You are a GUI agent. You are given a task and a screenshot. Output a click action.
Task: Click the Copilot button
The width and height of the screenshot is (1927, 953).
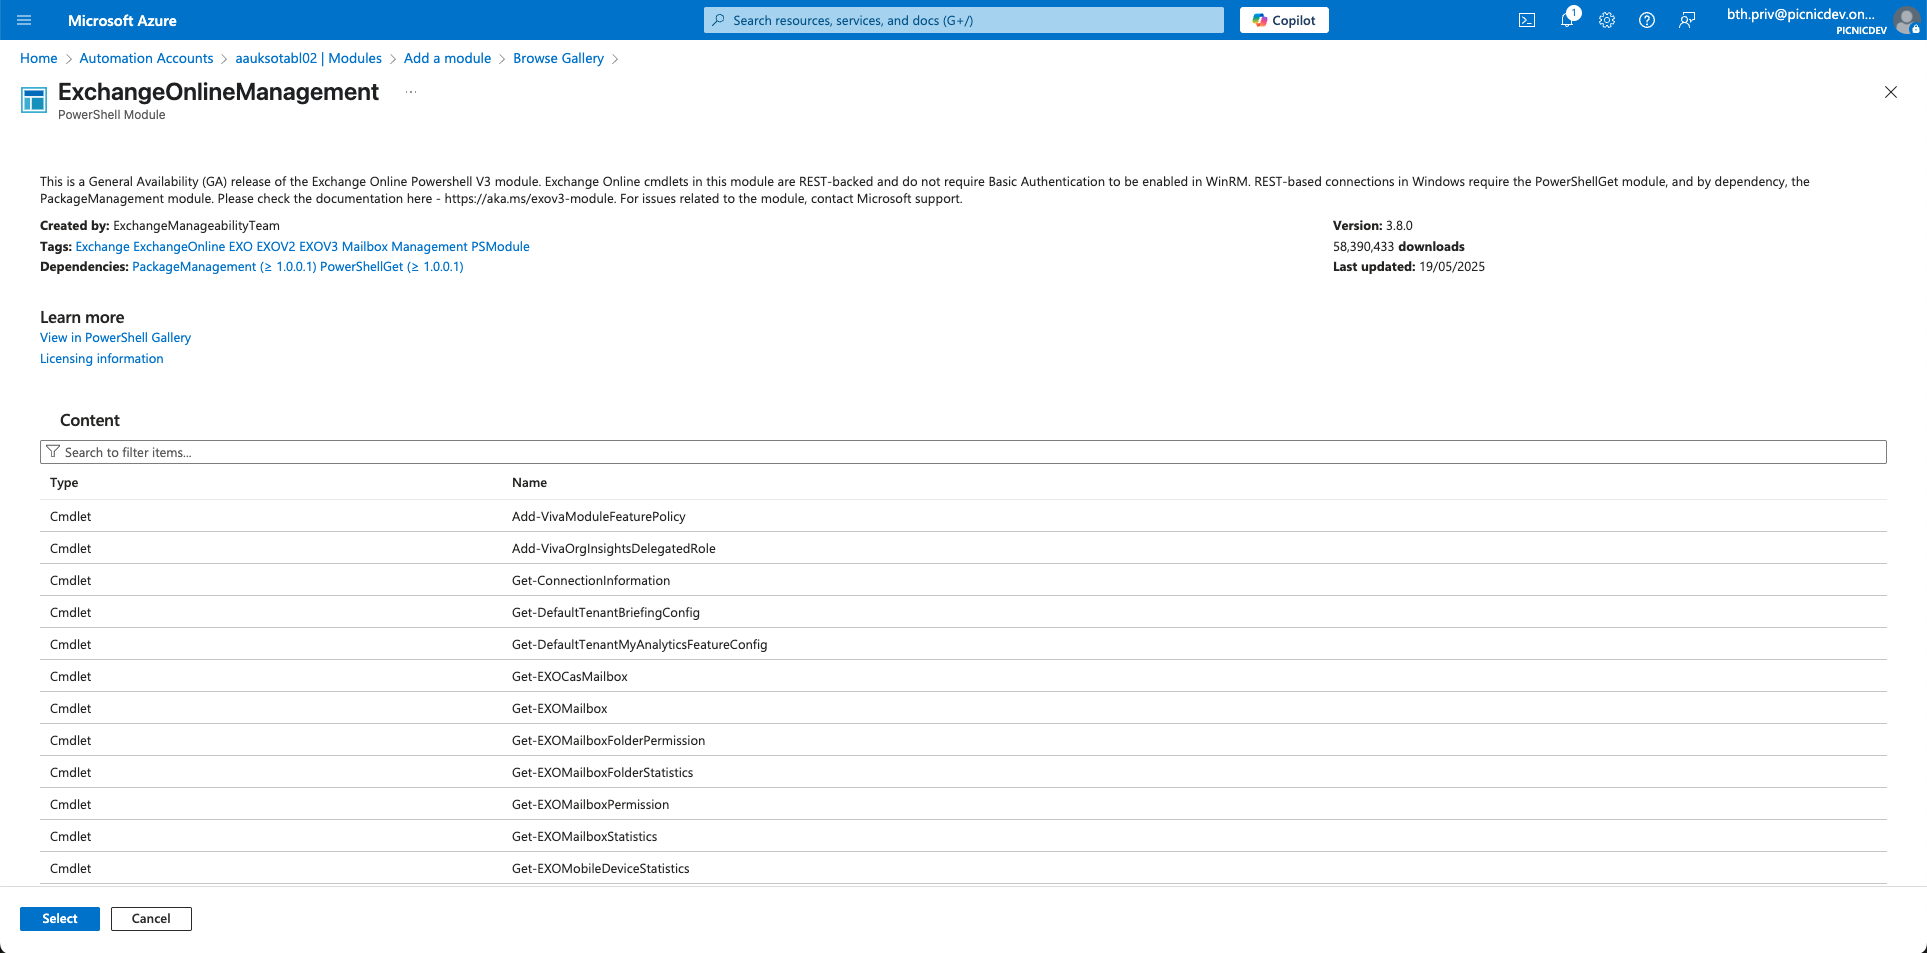[1284, 20]
